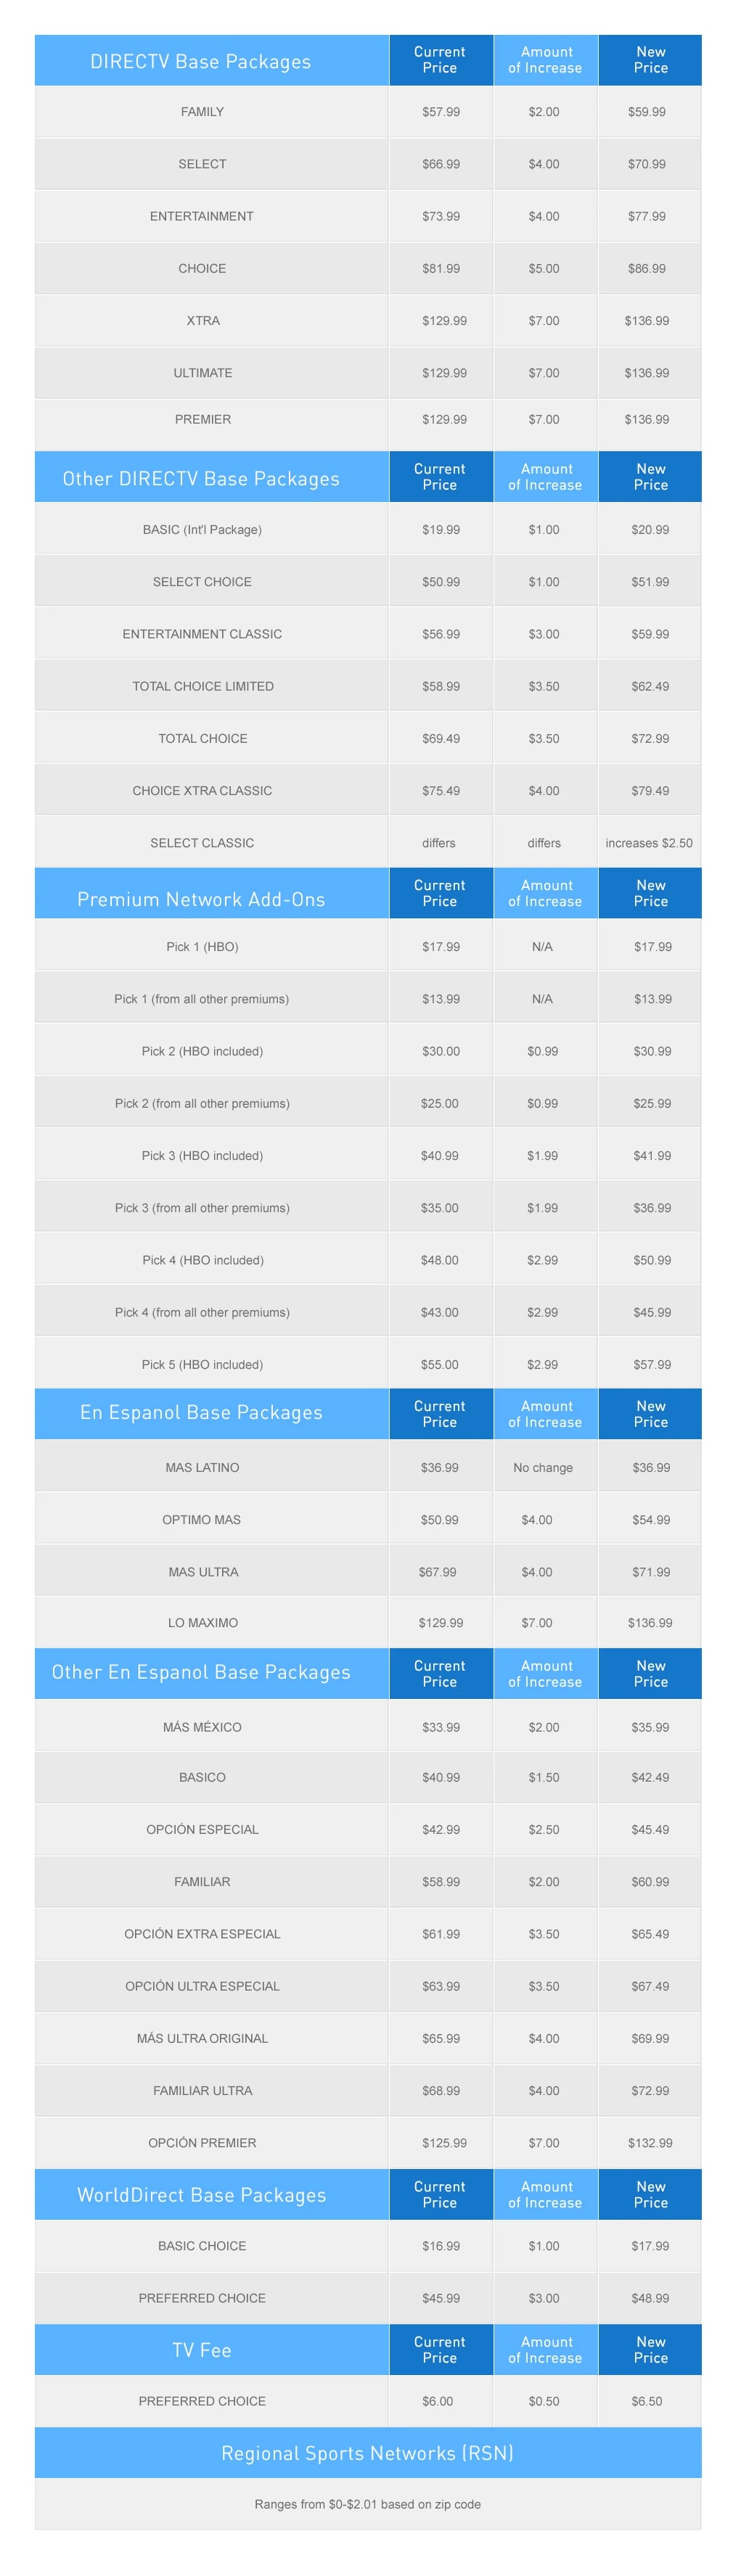Screen dimensions: 741x2576
Task: Click the En Espanol Base Packages header
Action: [201, 1412]
